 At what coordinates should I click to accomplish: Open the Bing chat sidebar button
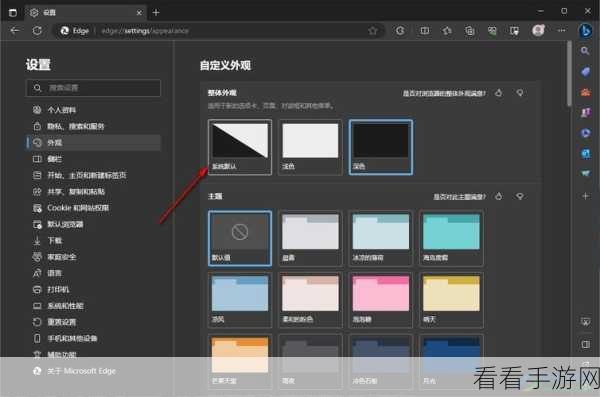(x=585, y=31)
